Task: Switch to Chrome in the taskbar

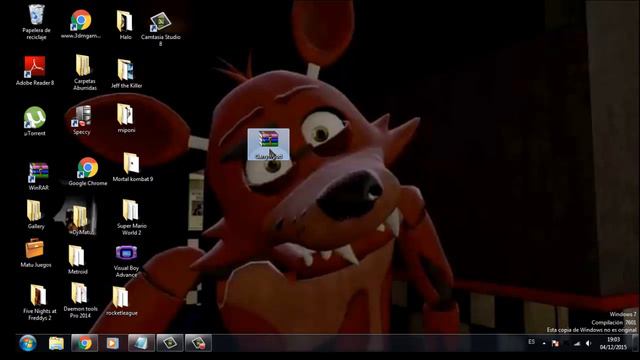Action: tap(84, 343)
